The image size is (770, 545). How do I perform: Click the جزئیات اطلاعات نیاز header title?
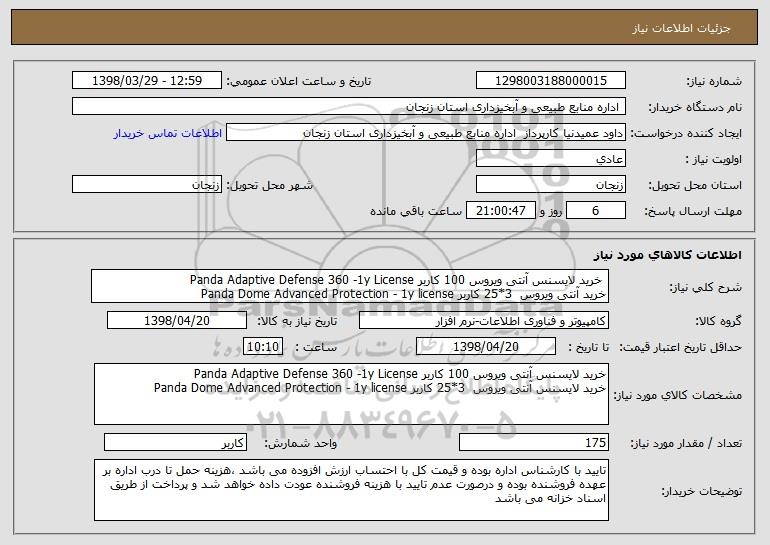pyautogui.click(x=681, y=28)
